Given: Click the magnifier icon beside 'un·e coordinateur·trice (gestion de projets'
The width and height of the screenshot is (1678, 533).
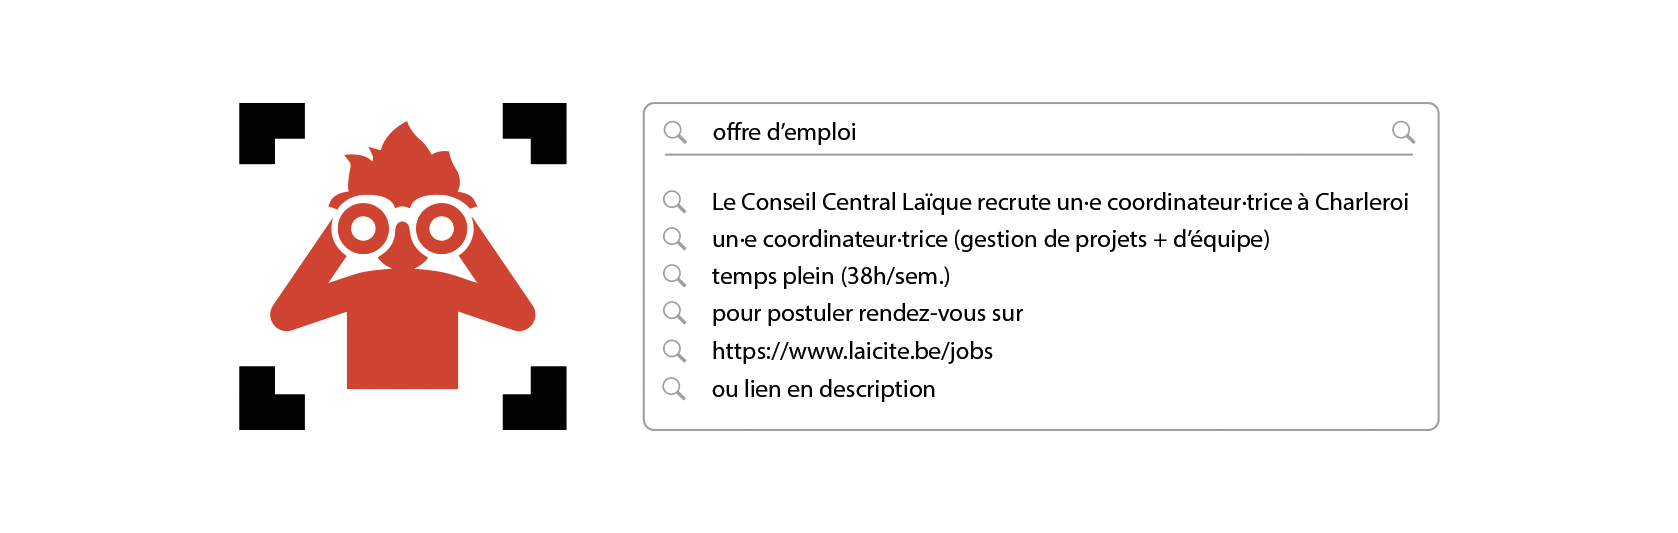Looking at the screenshot, I should [x=674, y=239].
